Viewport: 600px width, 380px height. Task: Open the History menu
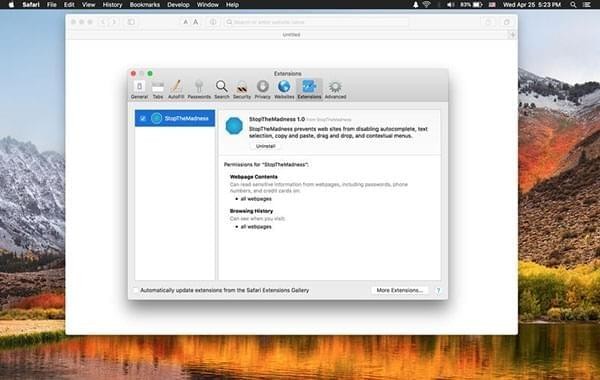[112, 5]
